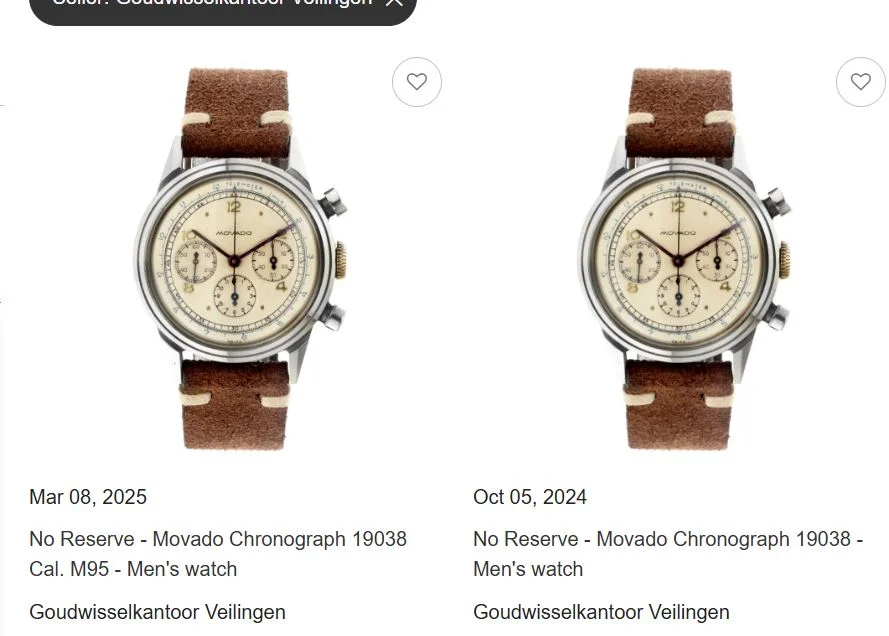Open the Mar 08, 2025 watch photo
The image size is (889, 636).
(x=241, y=259)
